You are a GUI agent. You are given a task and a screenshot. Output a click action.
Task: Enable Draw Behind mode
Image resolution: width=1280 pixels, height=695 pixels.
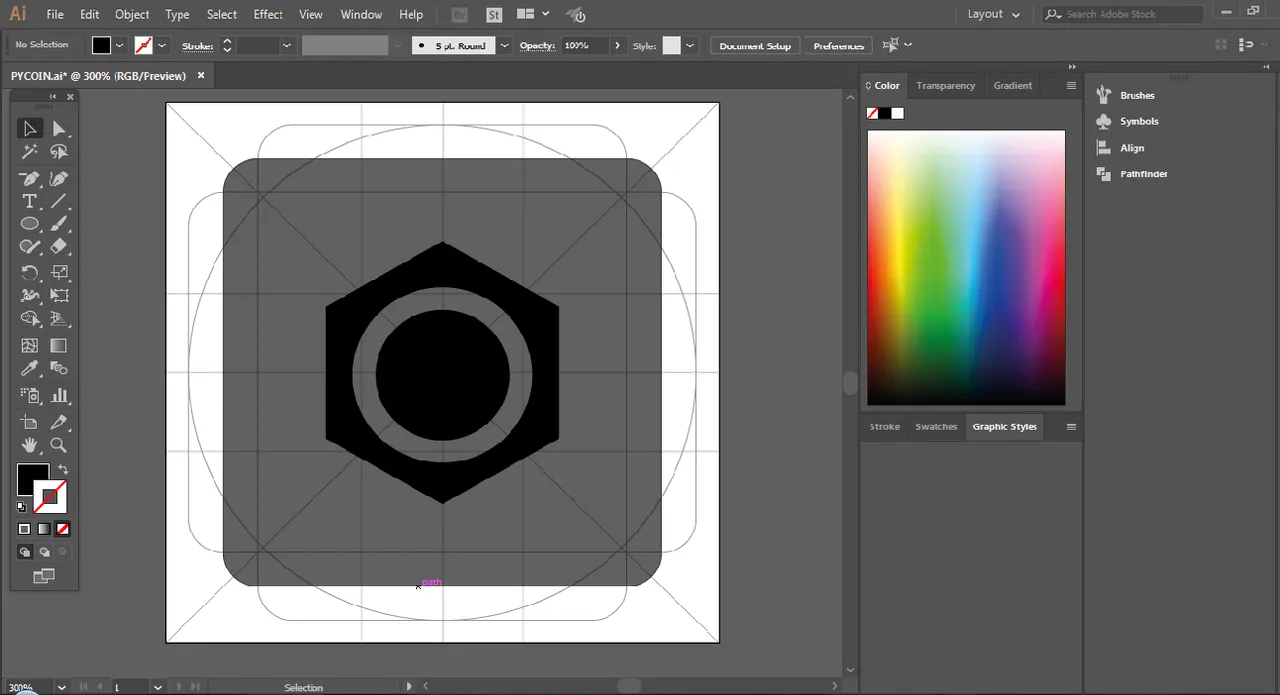[44, 552]
